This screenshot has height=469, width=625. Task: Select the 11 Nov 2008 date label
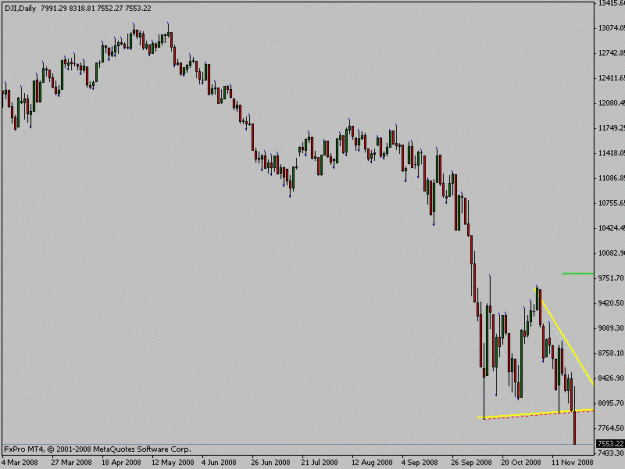[572, 463]
